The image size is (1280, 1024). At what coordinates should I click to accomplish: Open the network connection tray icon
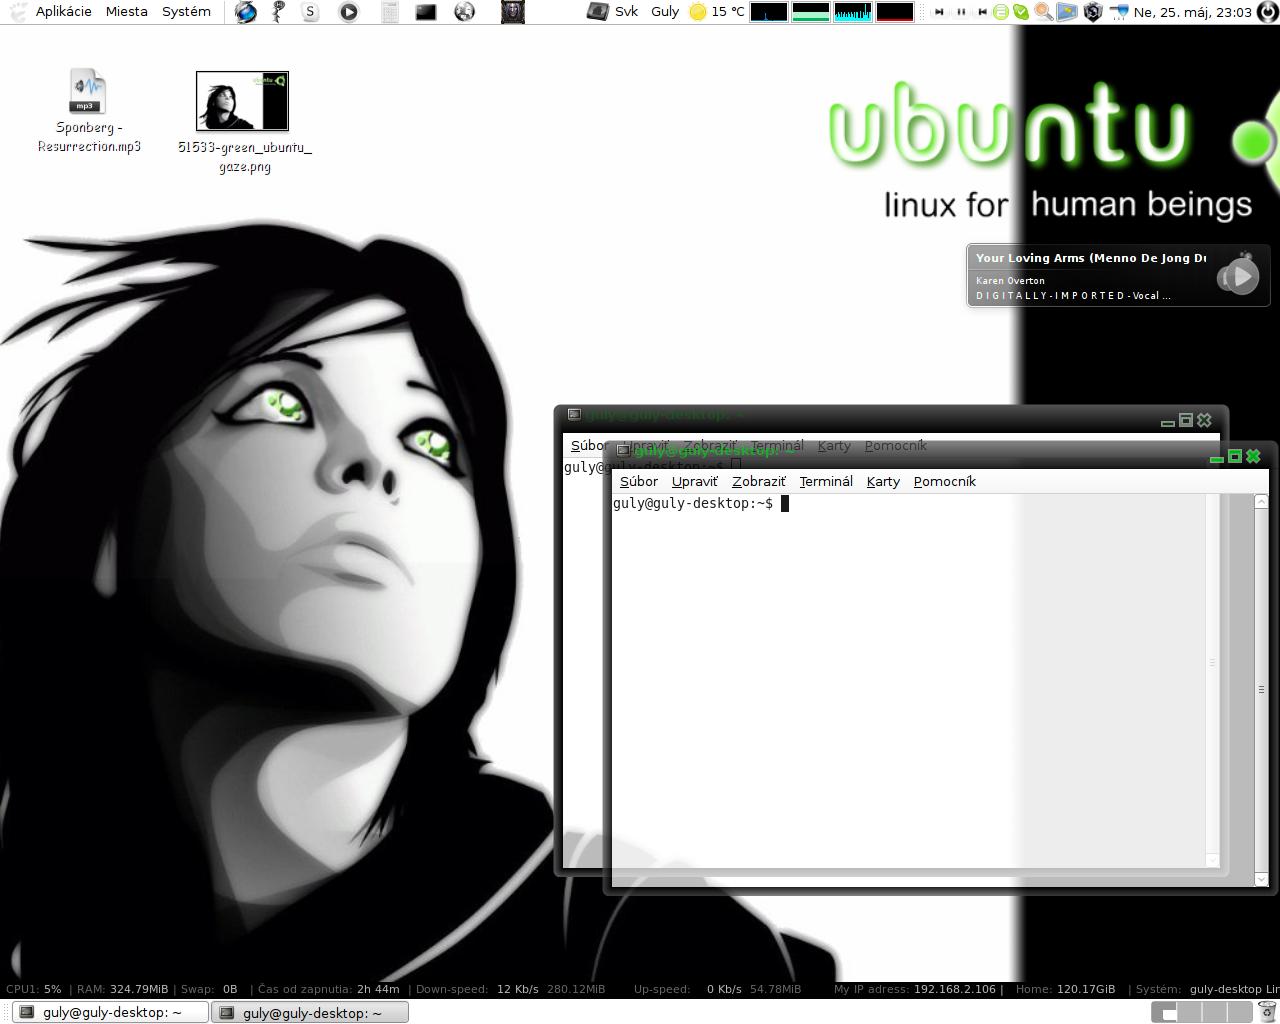(1119, 12)
